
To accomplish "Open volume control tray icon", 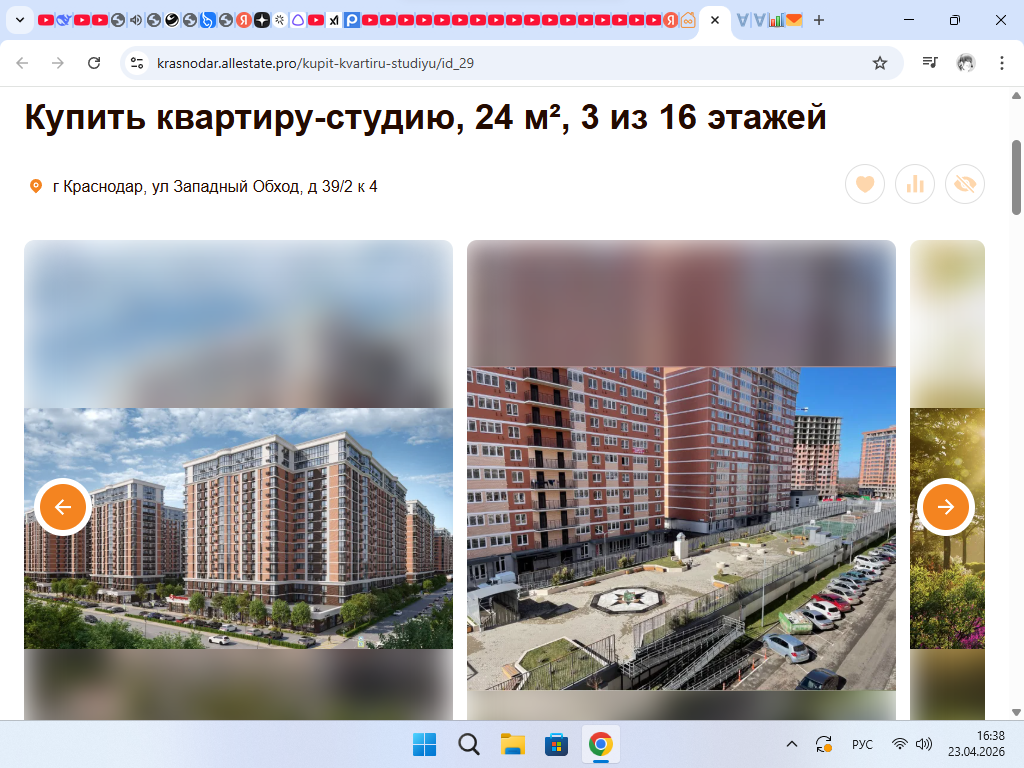I will [x=923, y=744].
